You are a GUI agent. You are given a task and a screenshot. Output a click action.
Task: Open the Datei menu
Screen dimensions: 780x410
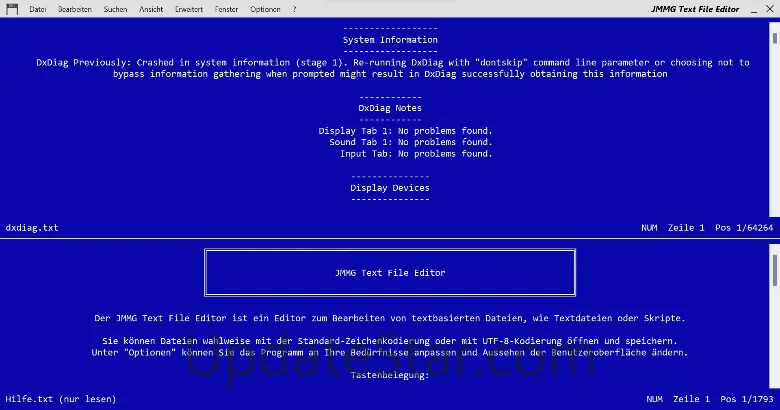[x=37, y=9]
